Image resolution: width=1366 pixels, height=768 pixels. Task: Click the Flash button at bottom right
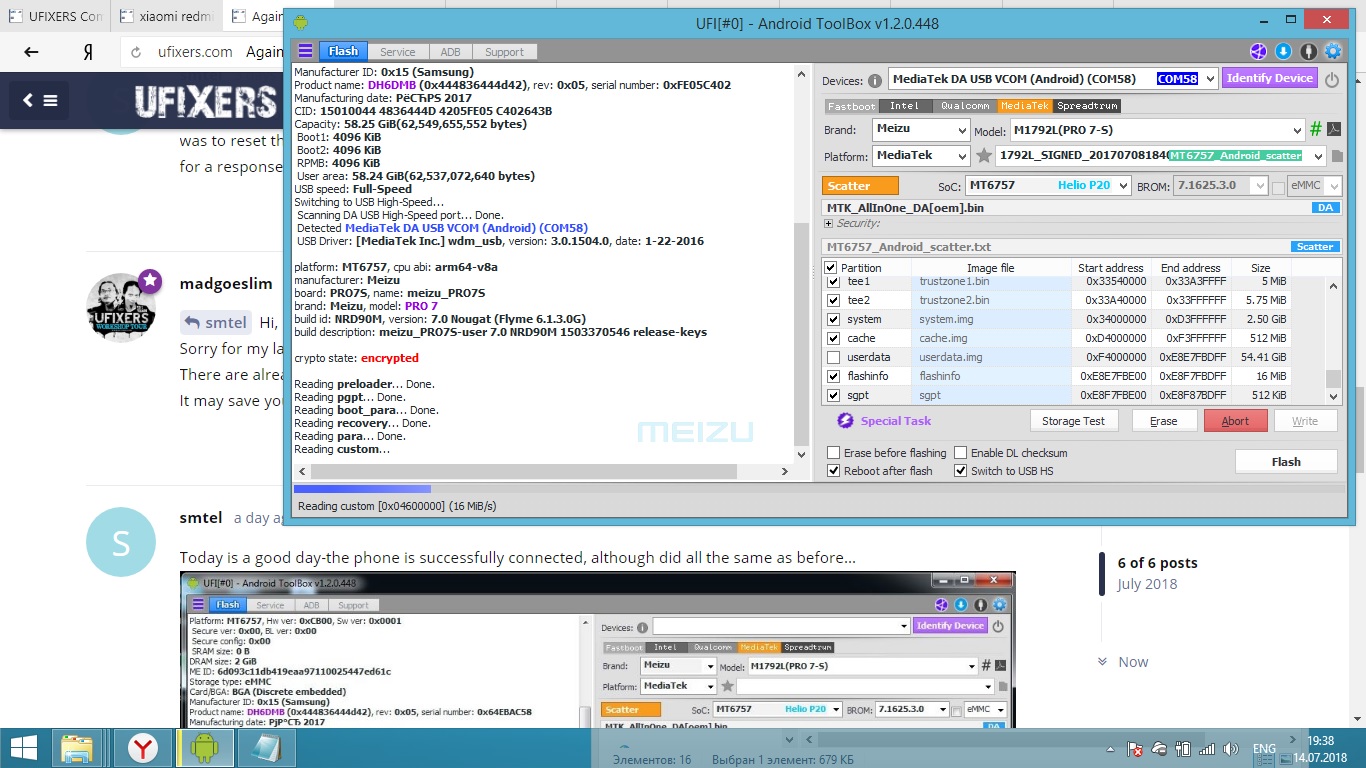point(1286,461)
